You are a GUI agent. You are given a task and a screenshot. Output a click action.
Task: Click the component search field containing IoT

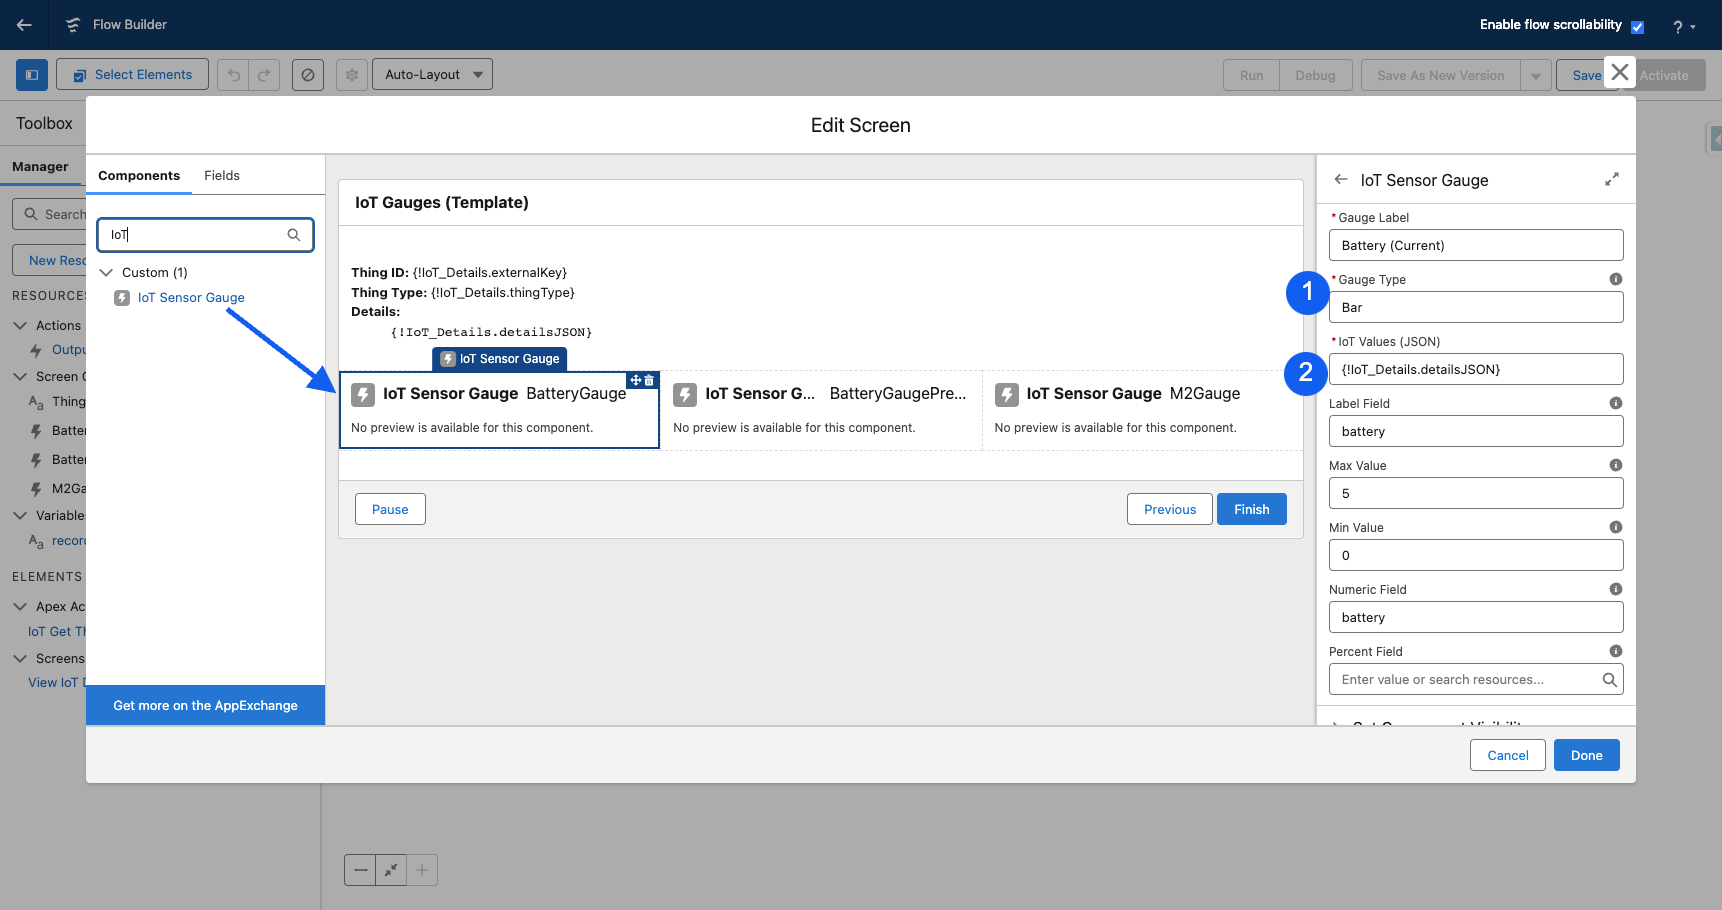click(205, 235)
